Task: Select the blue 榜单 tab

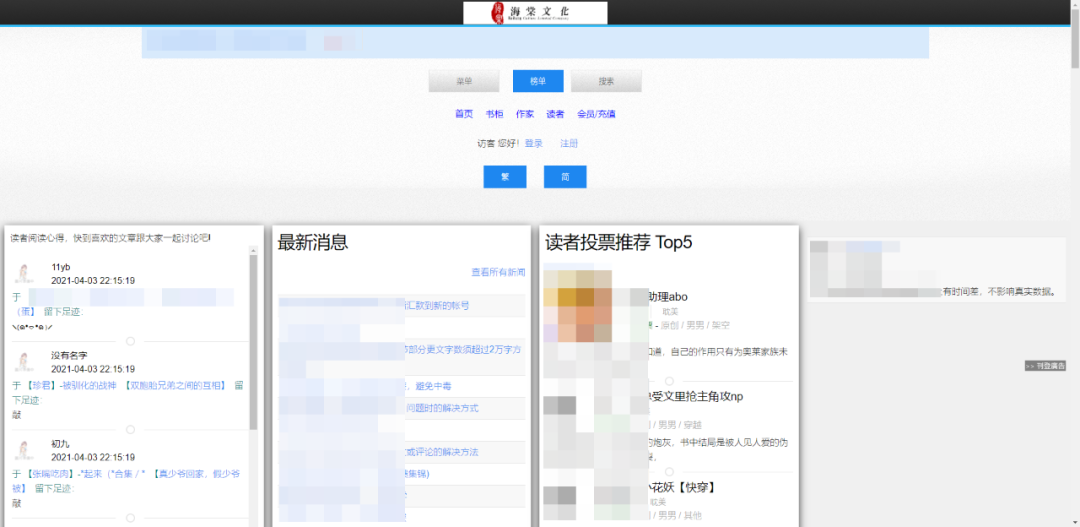Action: coord(538,81)
